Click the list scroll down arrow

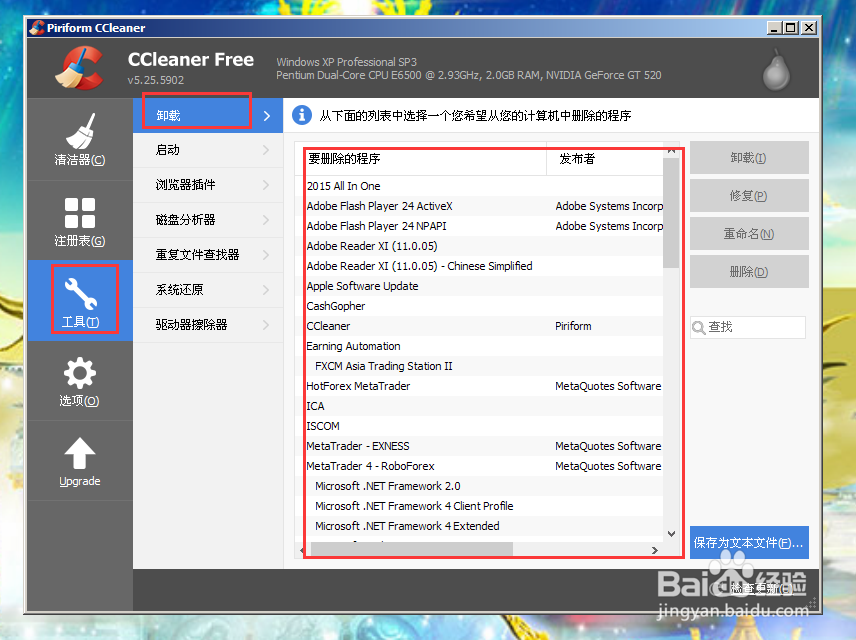pyautogui.click(x=671, y=534)
